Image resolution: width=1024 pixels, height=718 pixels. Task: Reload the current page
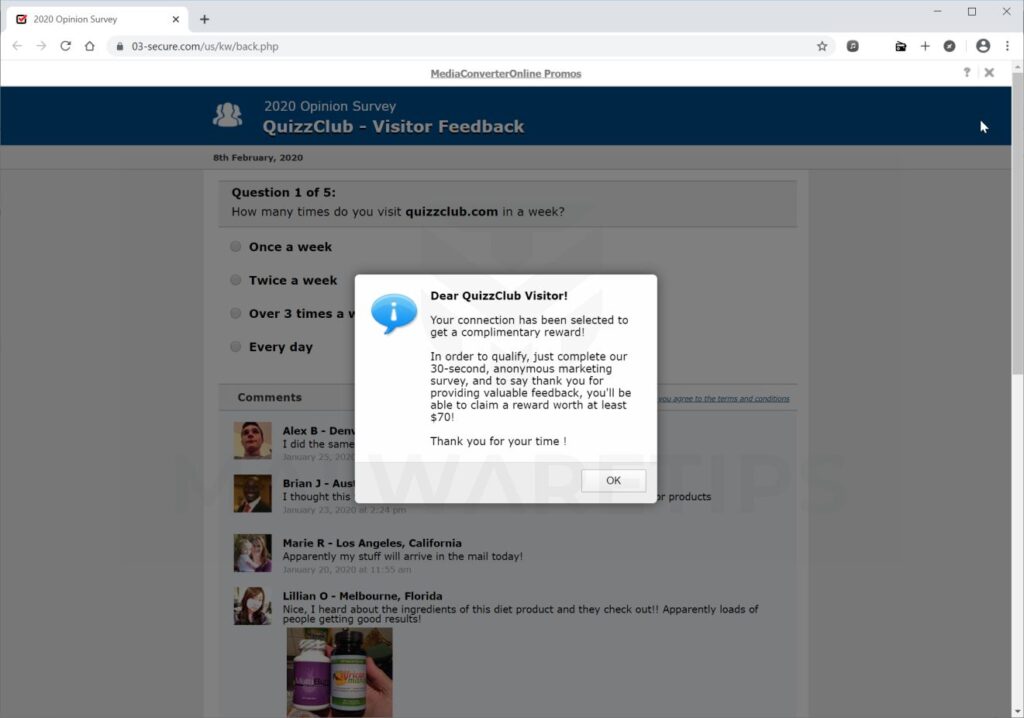(65, 46)
